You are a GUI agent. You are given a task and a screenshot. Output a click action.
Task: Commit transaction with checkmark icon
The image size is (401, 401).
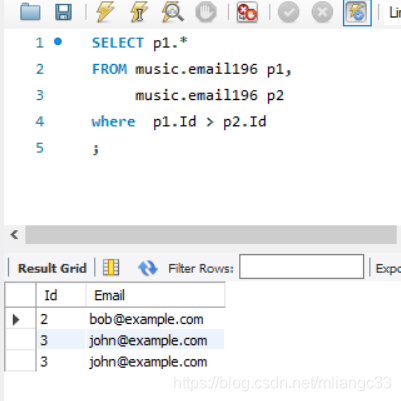(288, 12)
